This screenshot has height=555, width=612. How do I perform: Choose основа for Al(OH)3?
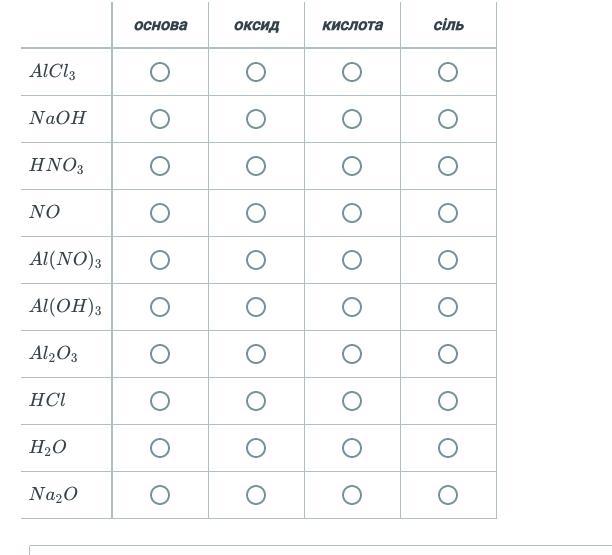(160, 307)
